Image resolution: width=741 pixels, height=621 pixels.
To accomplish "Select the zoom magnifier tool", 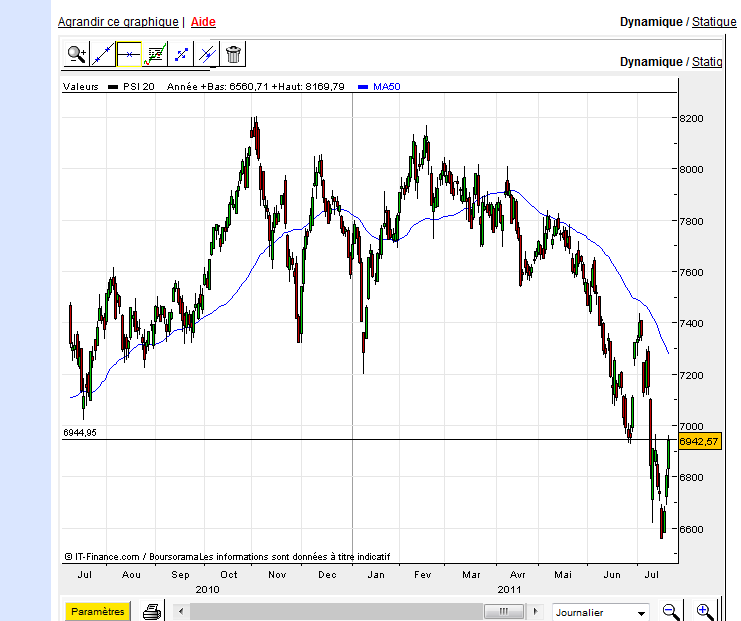I will [x=77, y=54].
